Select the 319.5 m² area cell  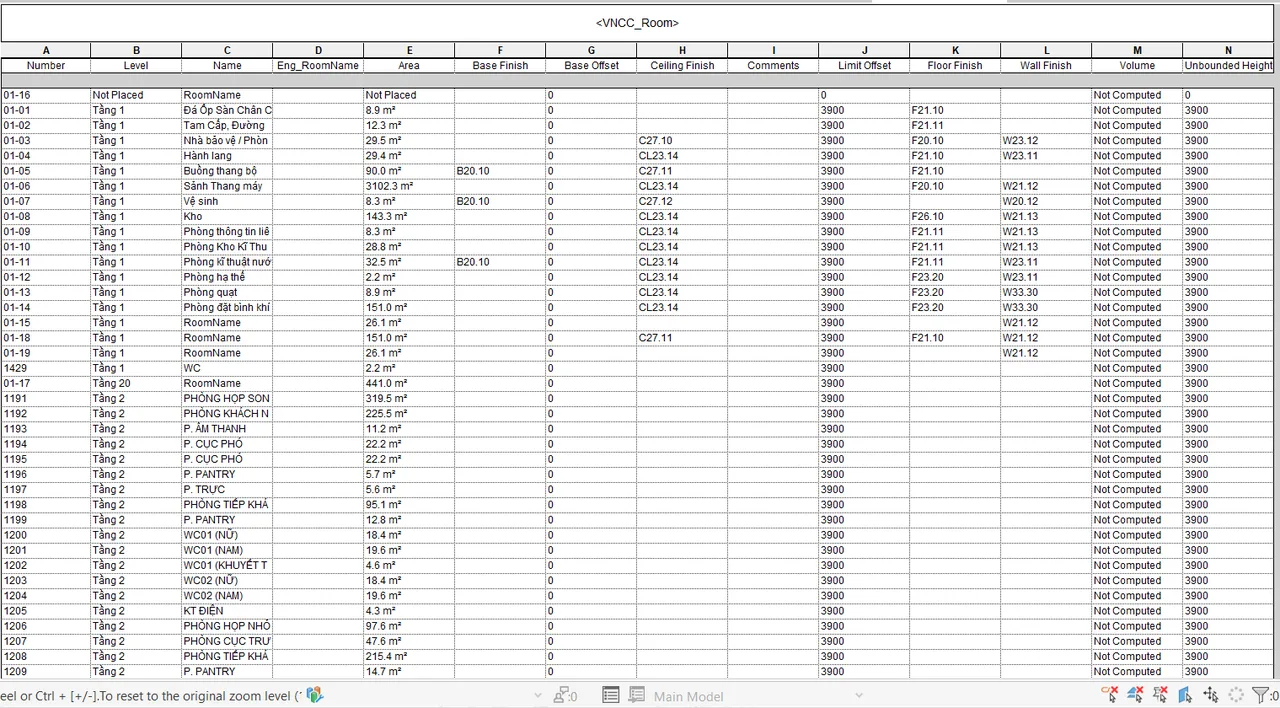click(409, 398)
